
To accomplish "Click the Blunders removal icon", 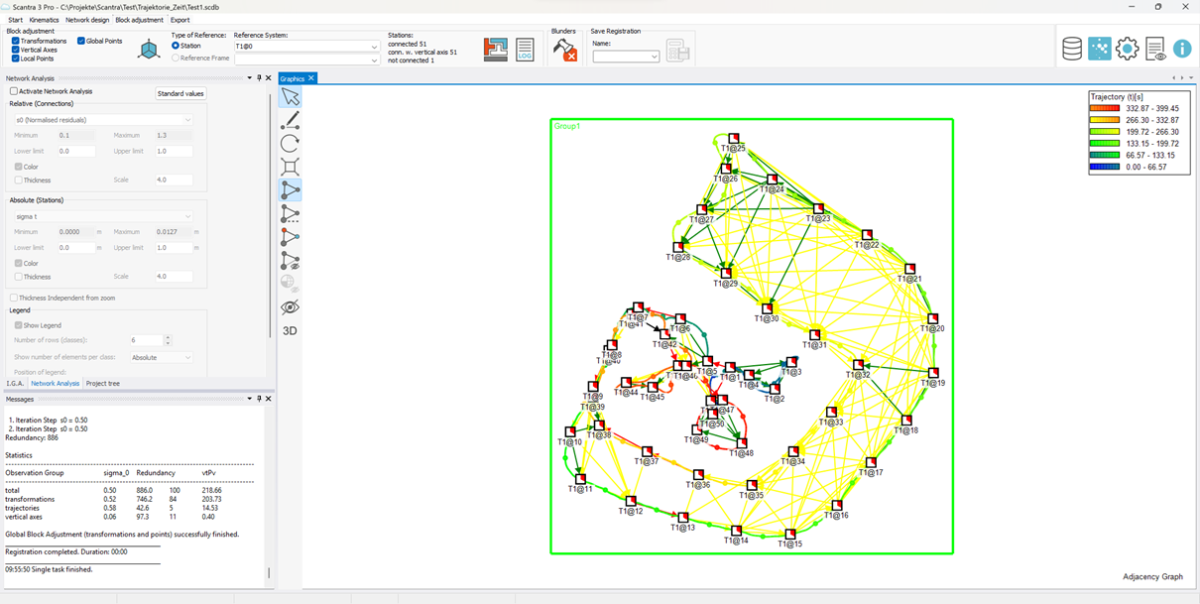I will (x=565, y=50).
